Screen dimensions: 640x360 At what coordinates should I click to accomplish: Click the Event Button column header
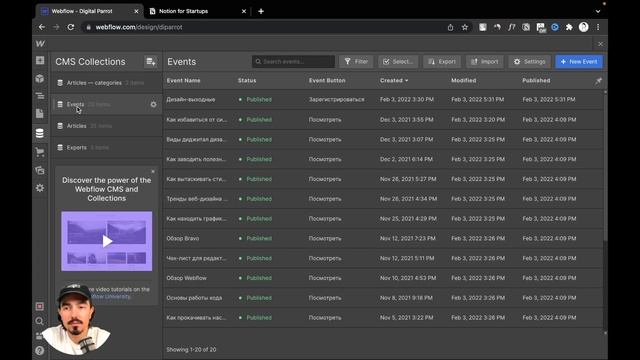pyautogui.click(x=327, y=81)
